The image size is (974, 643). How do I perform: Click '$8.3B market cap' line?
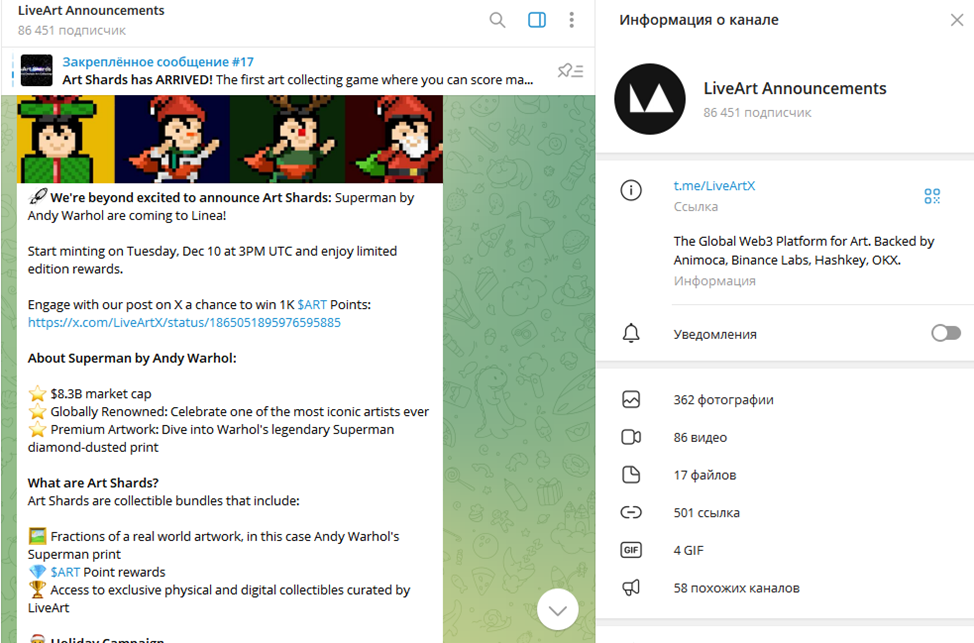click(101, 394)
